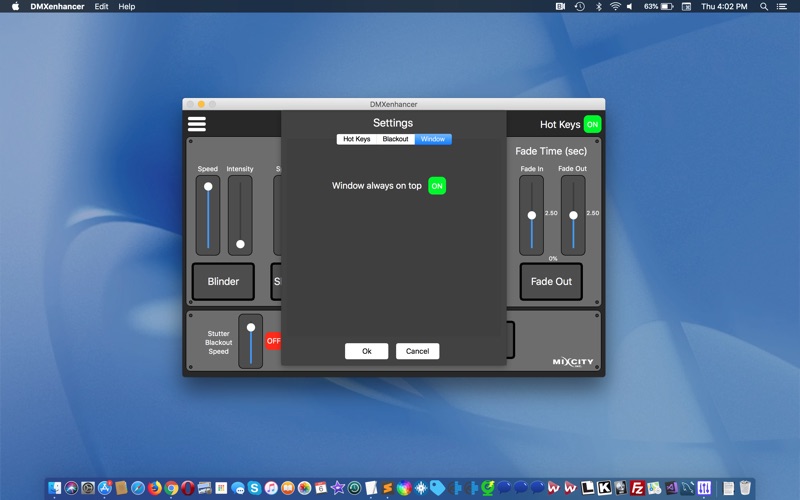Click the black L app icon in Dock
Screen dimensions: 800x500
(x=588, y=488)
